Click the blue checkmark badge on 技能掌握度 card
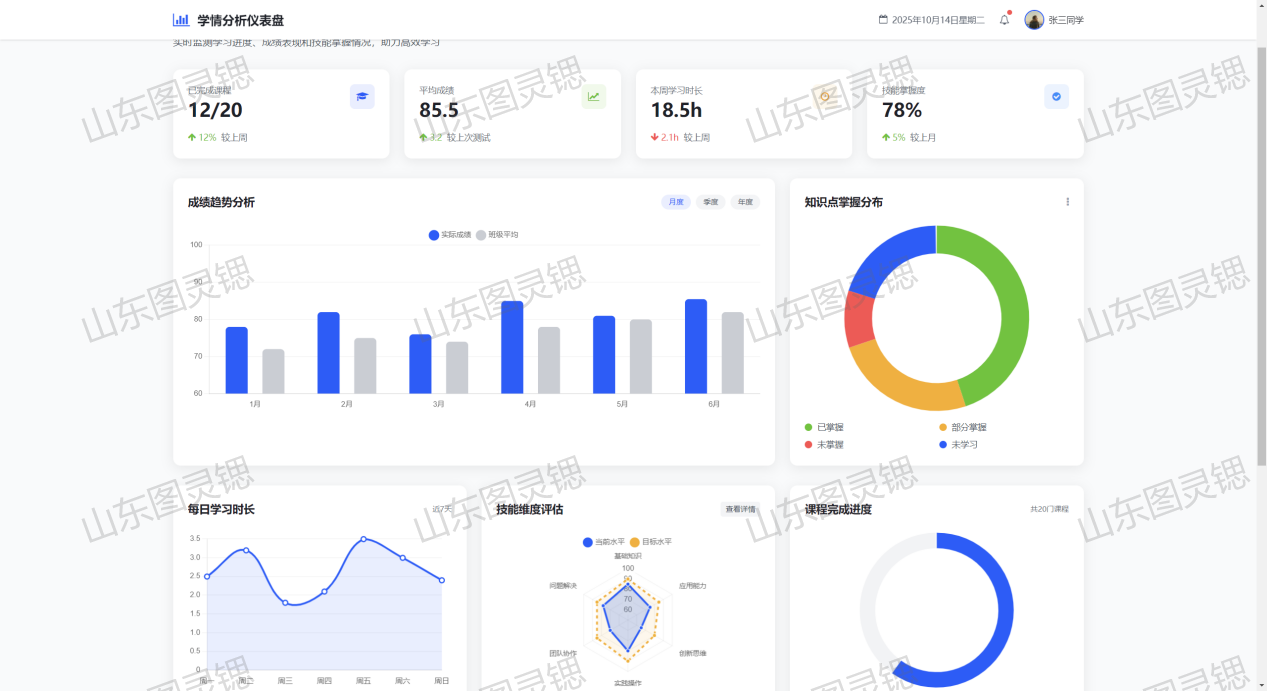Screen dimensions: 1267x691 point(1056,96)
